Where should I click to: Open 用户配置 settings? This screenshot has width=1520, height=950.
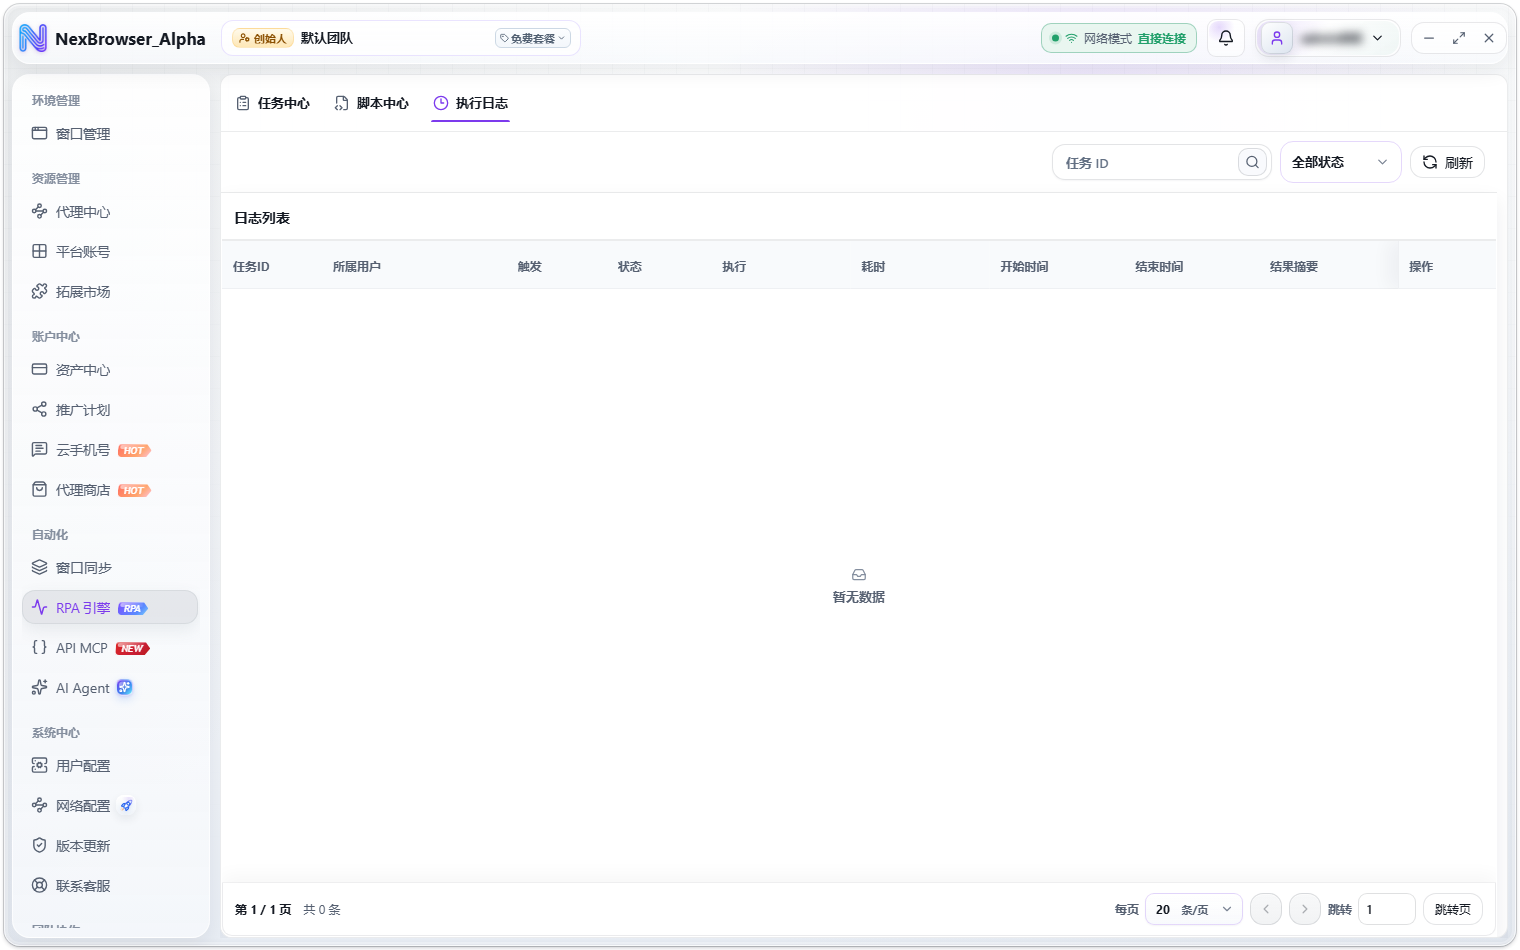[x=110, y=766]
